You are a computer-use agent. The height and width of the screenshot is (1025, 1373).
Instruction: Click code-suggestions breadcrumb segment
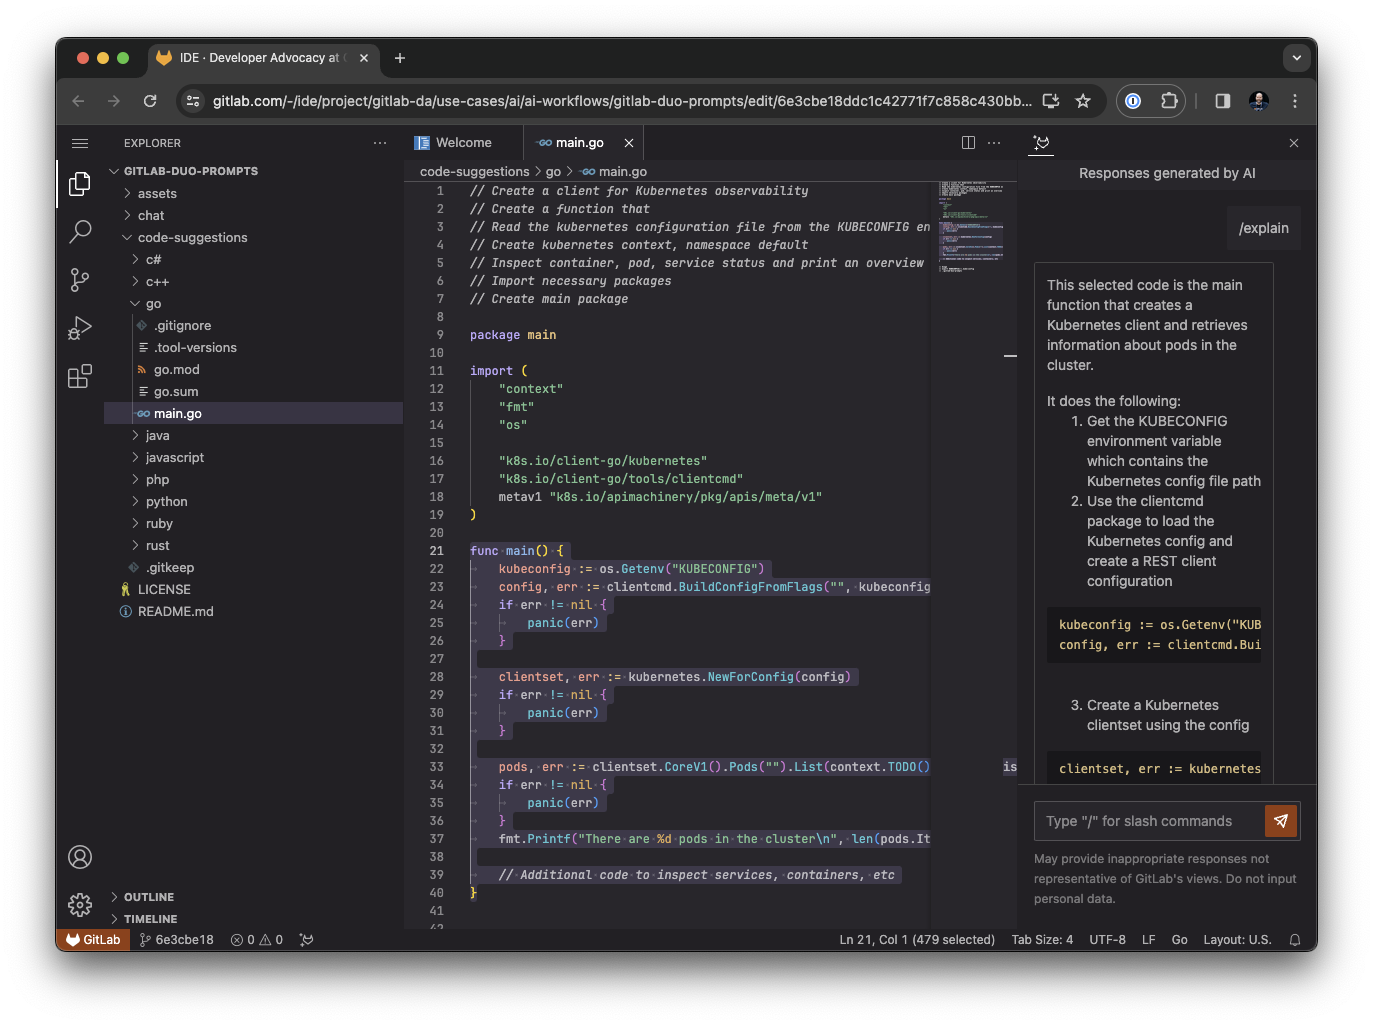pos(475,172)
